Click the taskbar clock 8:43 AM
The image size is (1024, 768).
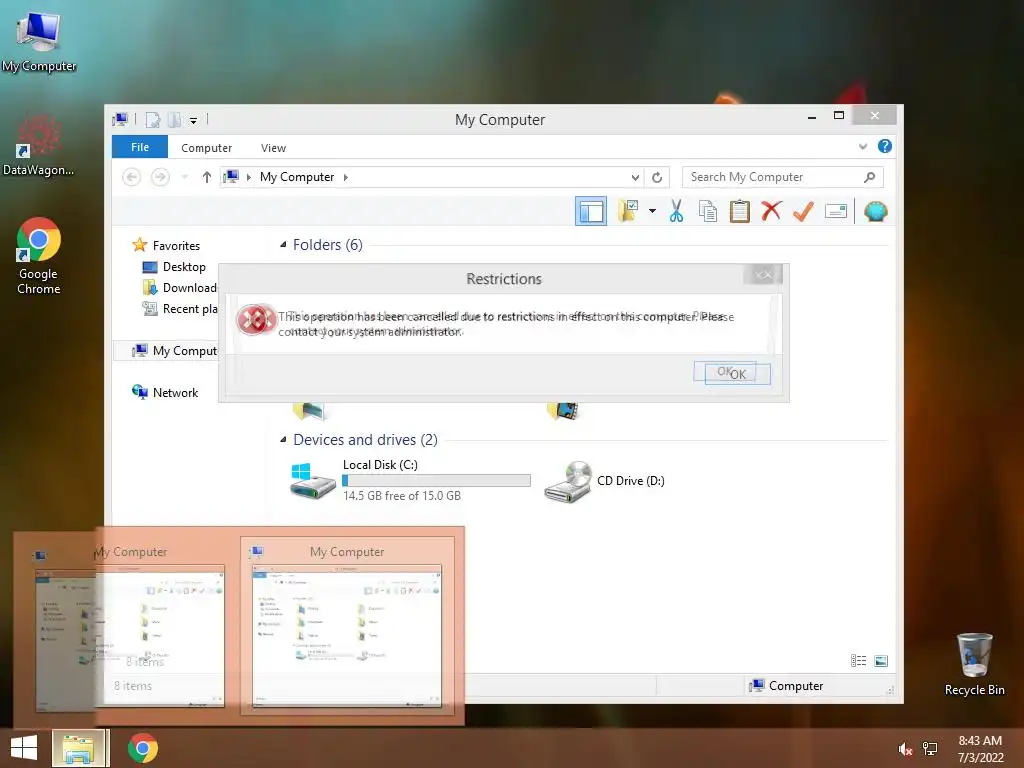click(980, 749)
